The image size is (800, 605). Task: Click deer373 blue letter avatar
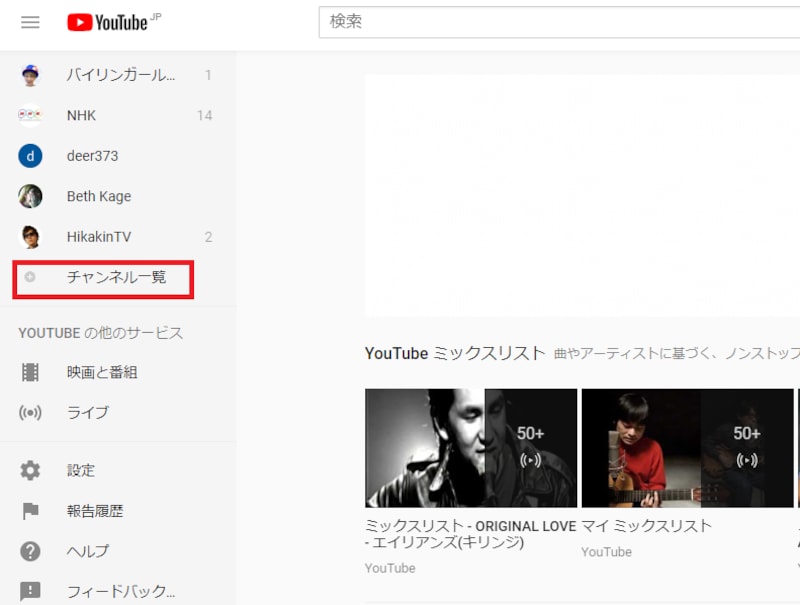click(30, 156)
